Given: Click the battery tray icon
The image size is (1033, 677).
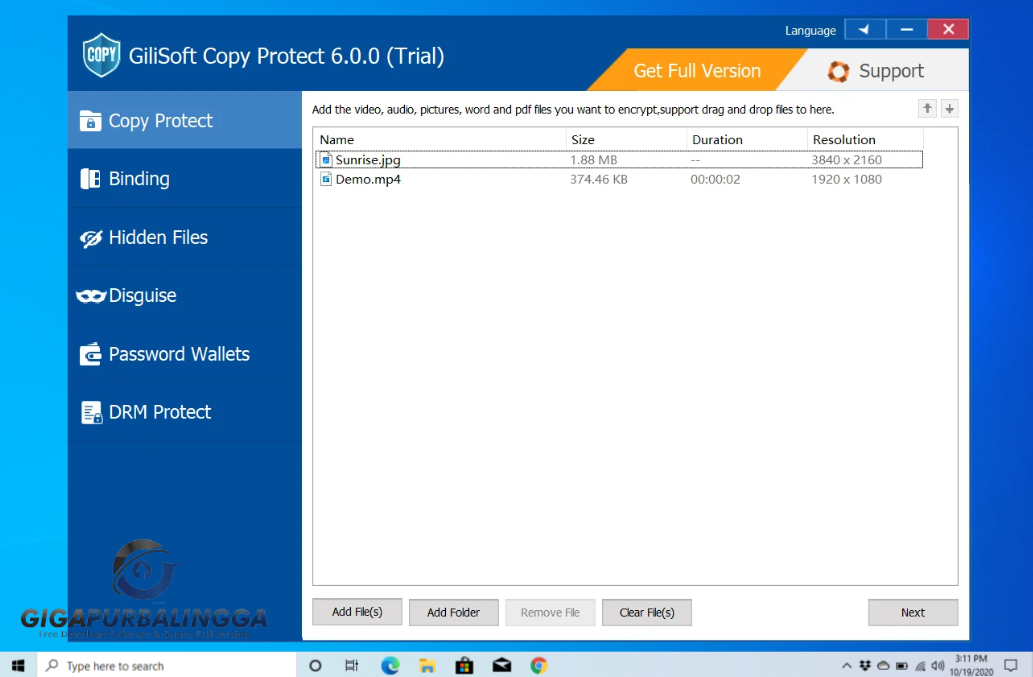Looking at the screenshot, I should tap(902, 666).
